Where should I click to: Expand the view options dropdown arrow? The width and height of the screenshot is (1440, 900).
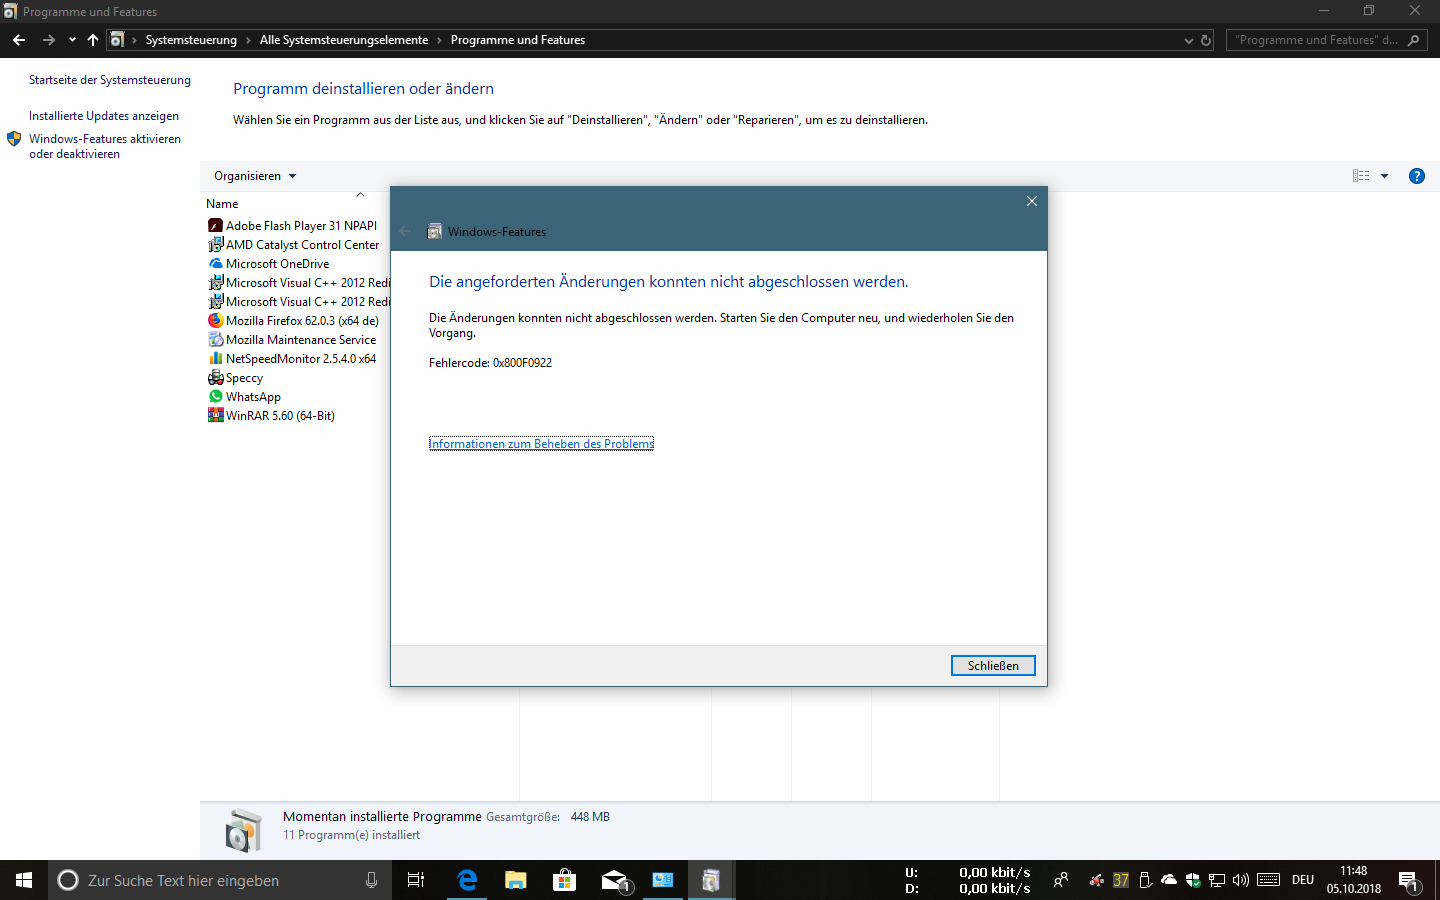click(x=1385, y=176)
